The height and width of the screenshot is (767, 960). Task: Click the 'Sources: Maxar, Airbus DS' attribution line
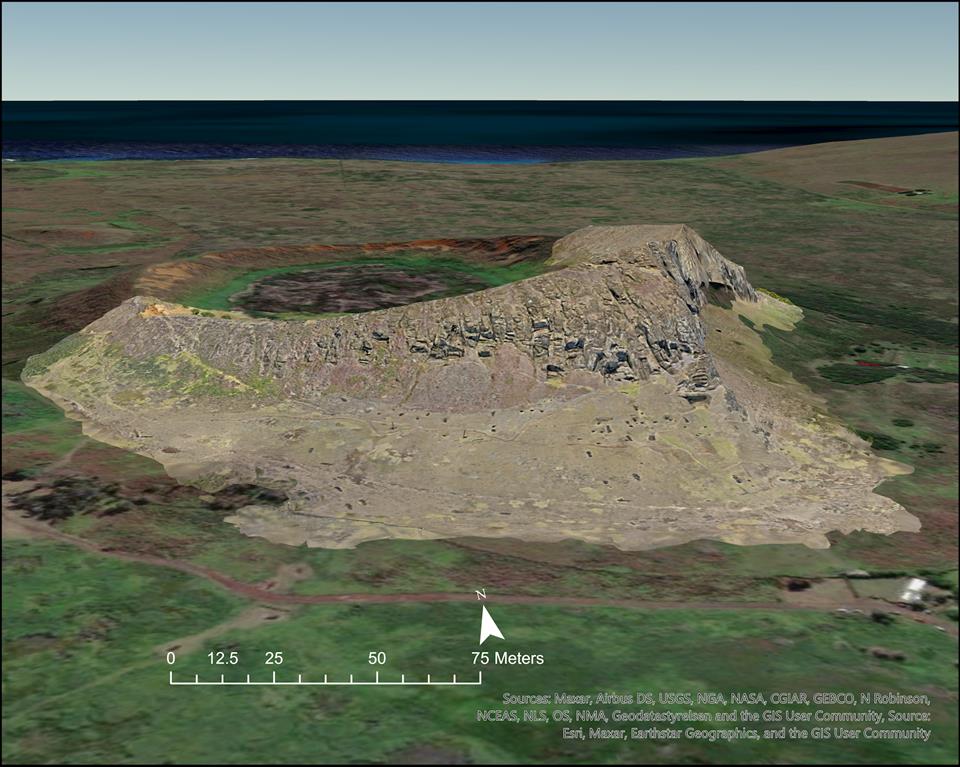(x=717, y=698)
